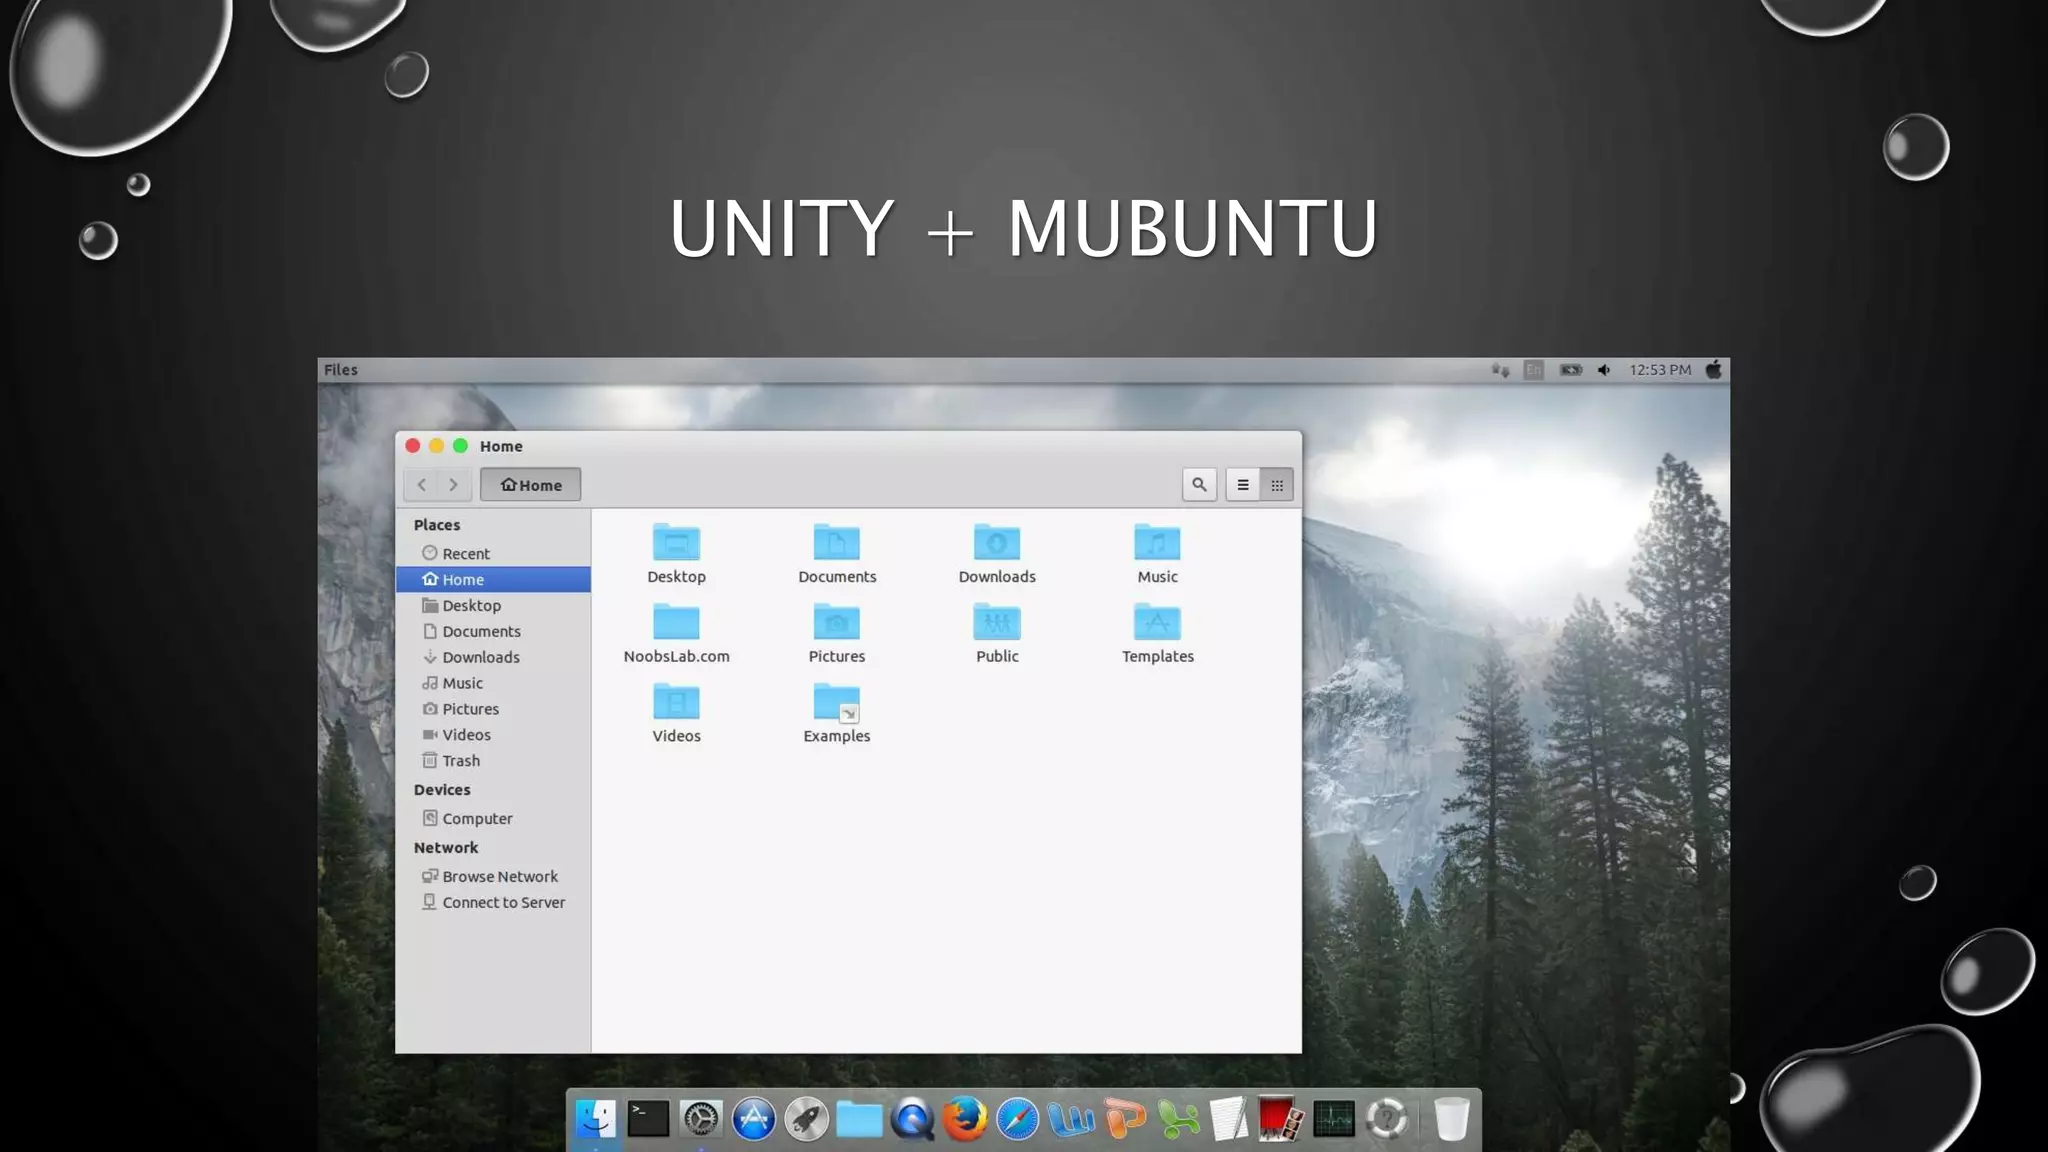Click the network indicator in the top panel
This screenshot has height=1152, width=2048.
tap(1500, 370)
